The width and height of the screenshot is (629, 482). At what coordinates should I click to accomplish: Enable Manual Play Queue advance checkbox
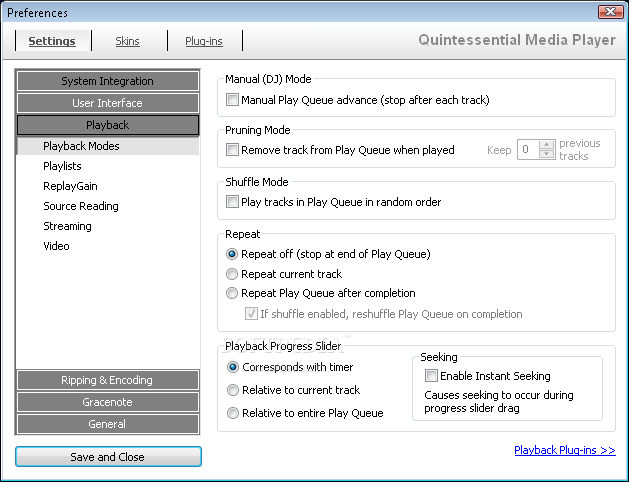pyautogui.click(x=232, y=99)
